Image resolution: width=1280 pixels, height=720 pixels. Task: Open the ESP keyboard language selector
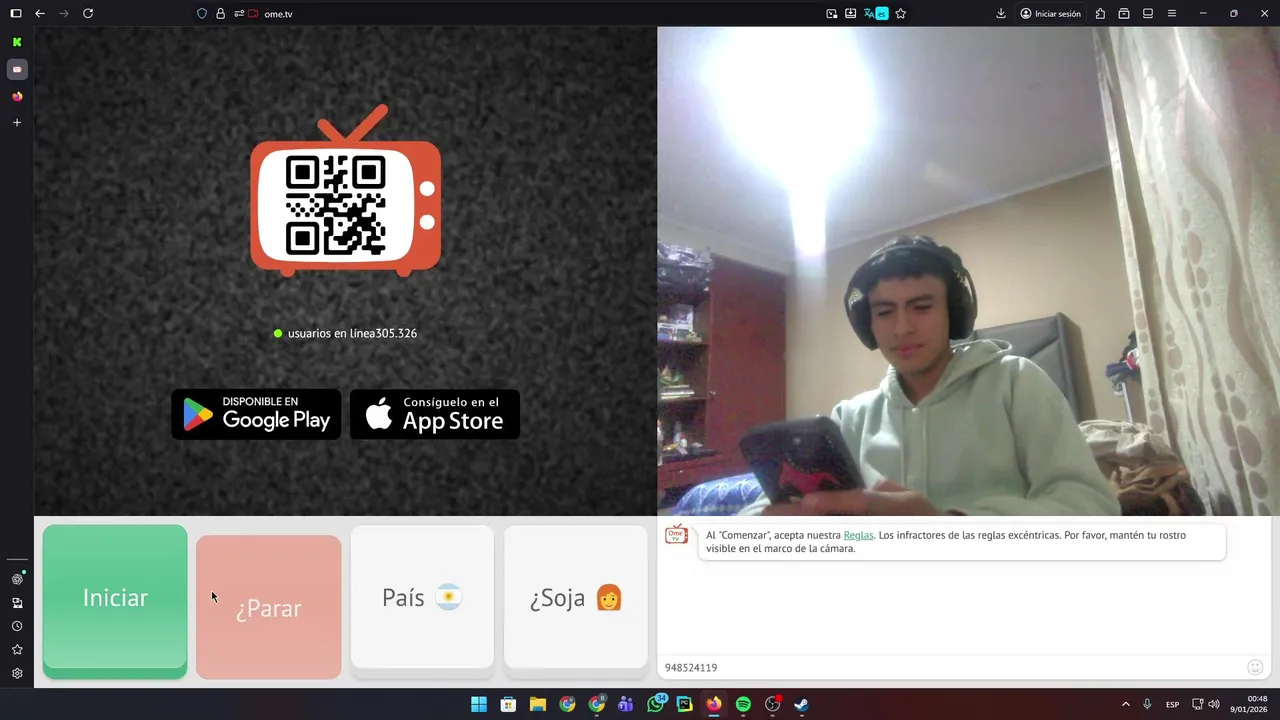[x=1172, y=704]
